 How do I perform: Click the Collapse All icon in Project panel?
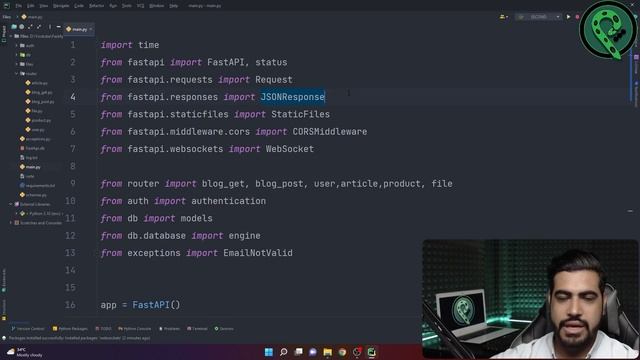[39, 27]
